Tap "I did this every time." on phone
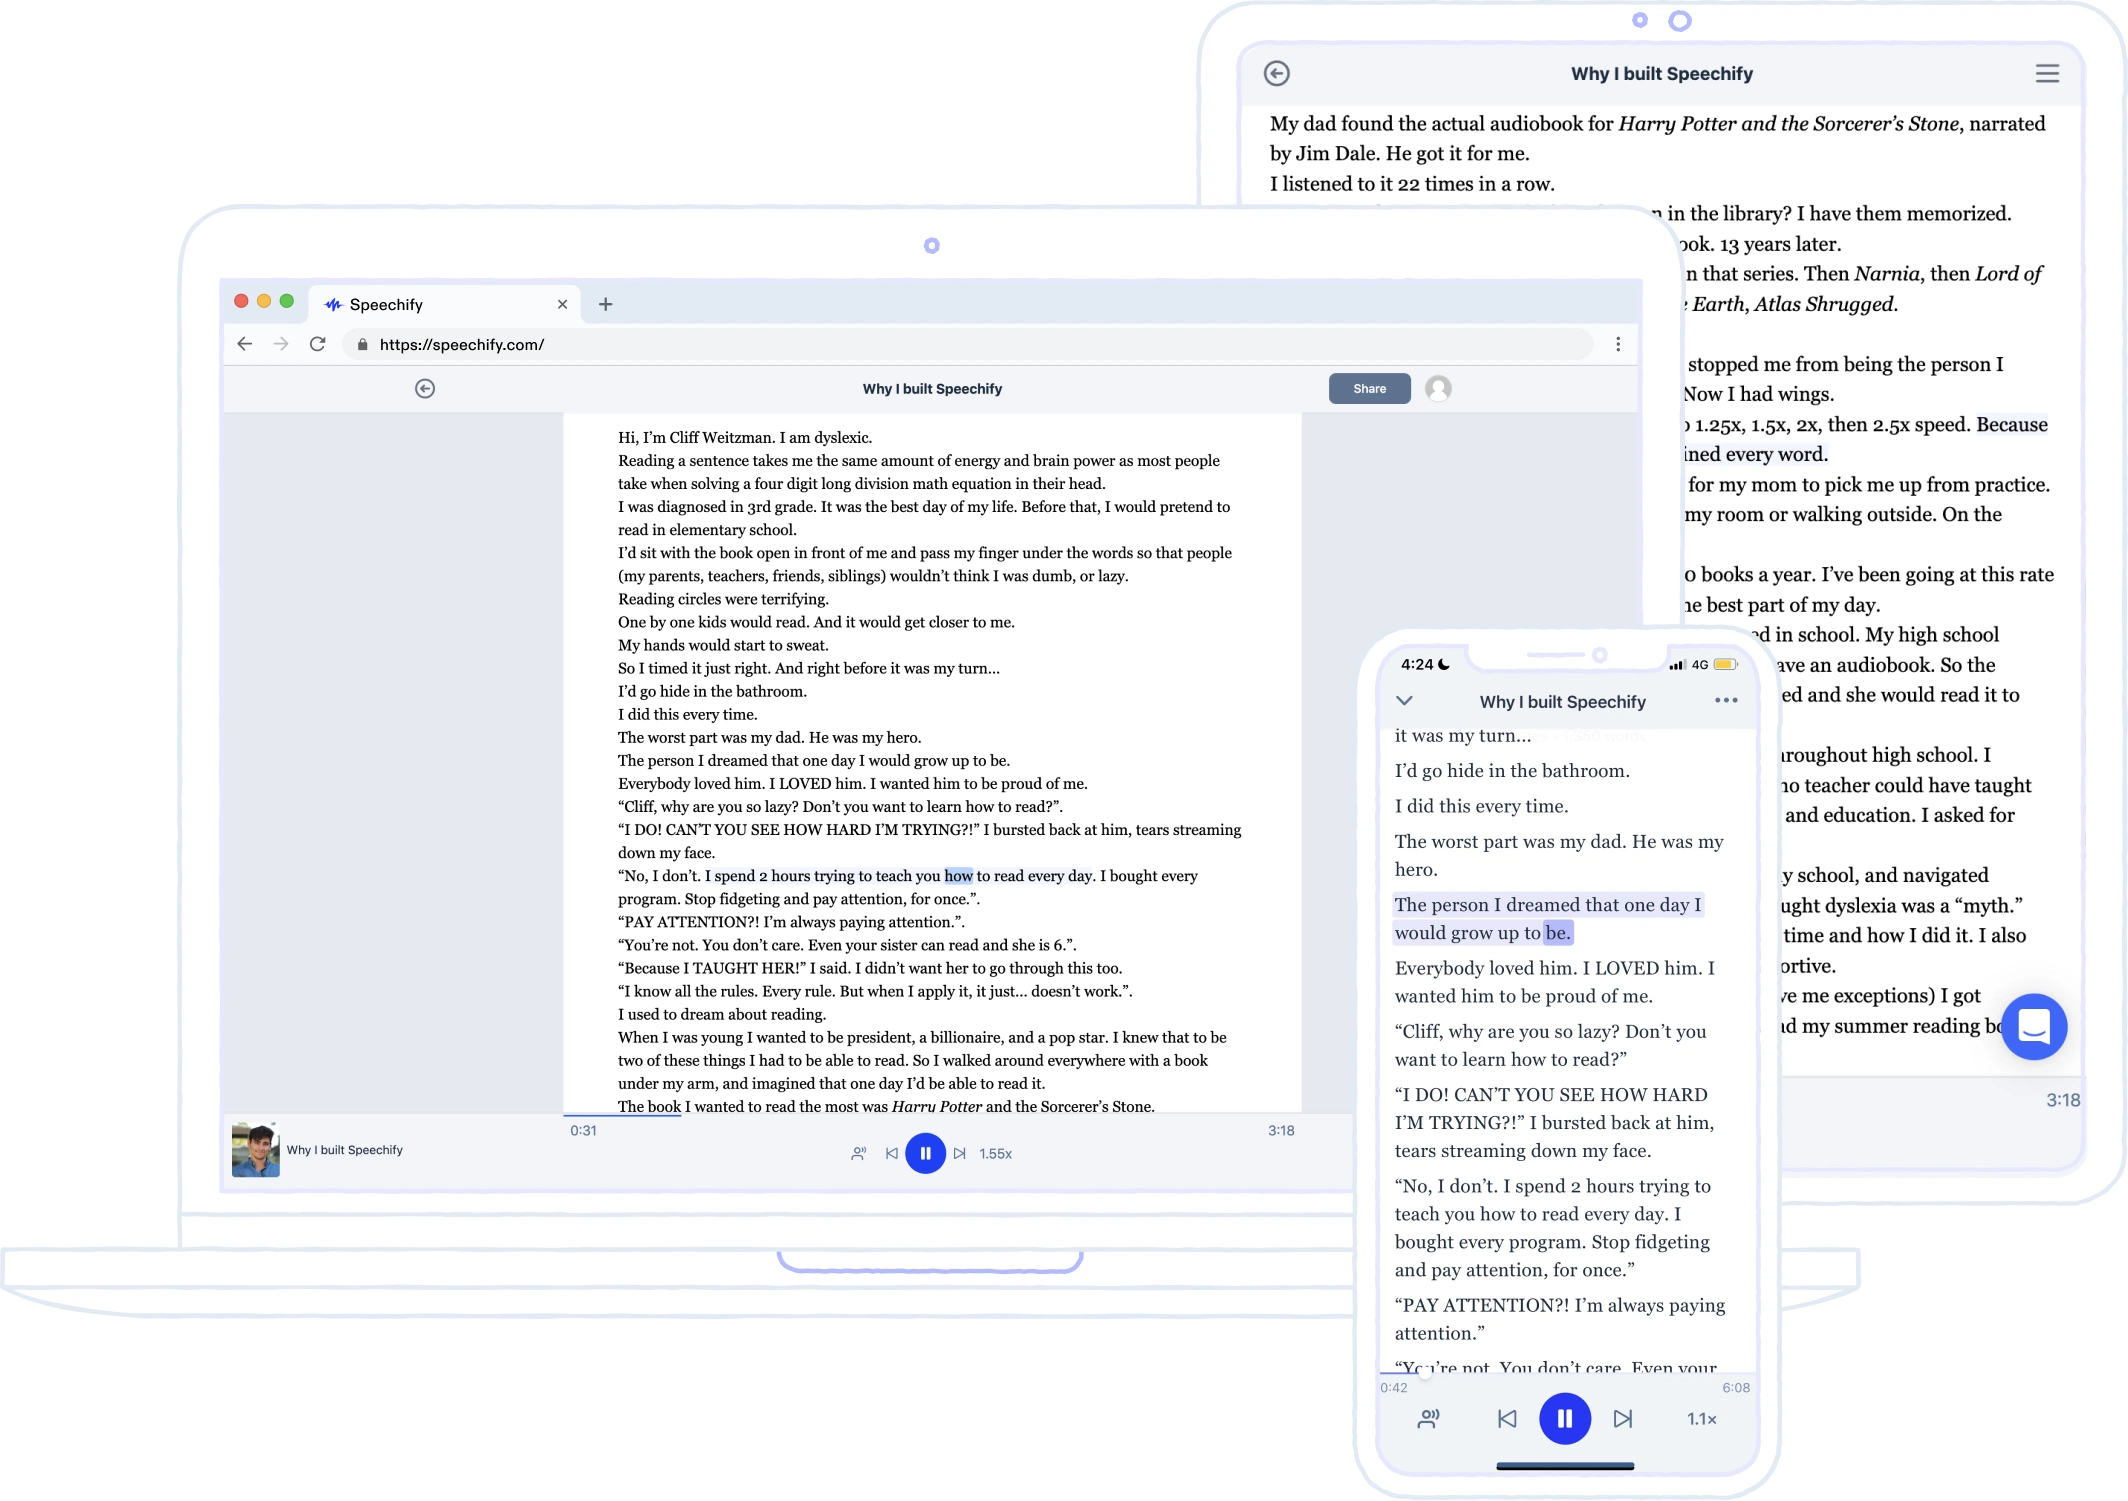The height and width of the screenshot is (1501, 2128). pos(1482,806)
